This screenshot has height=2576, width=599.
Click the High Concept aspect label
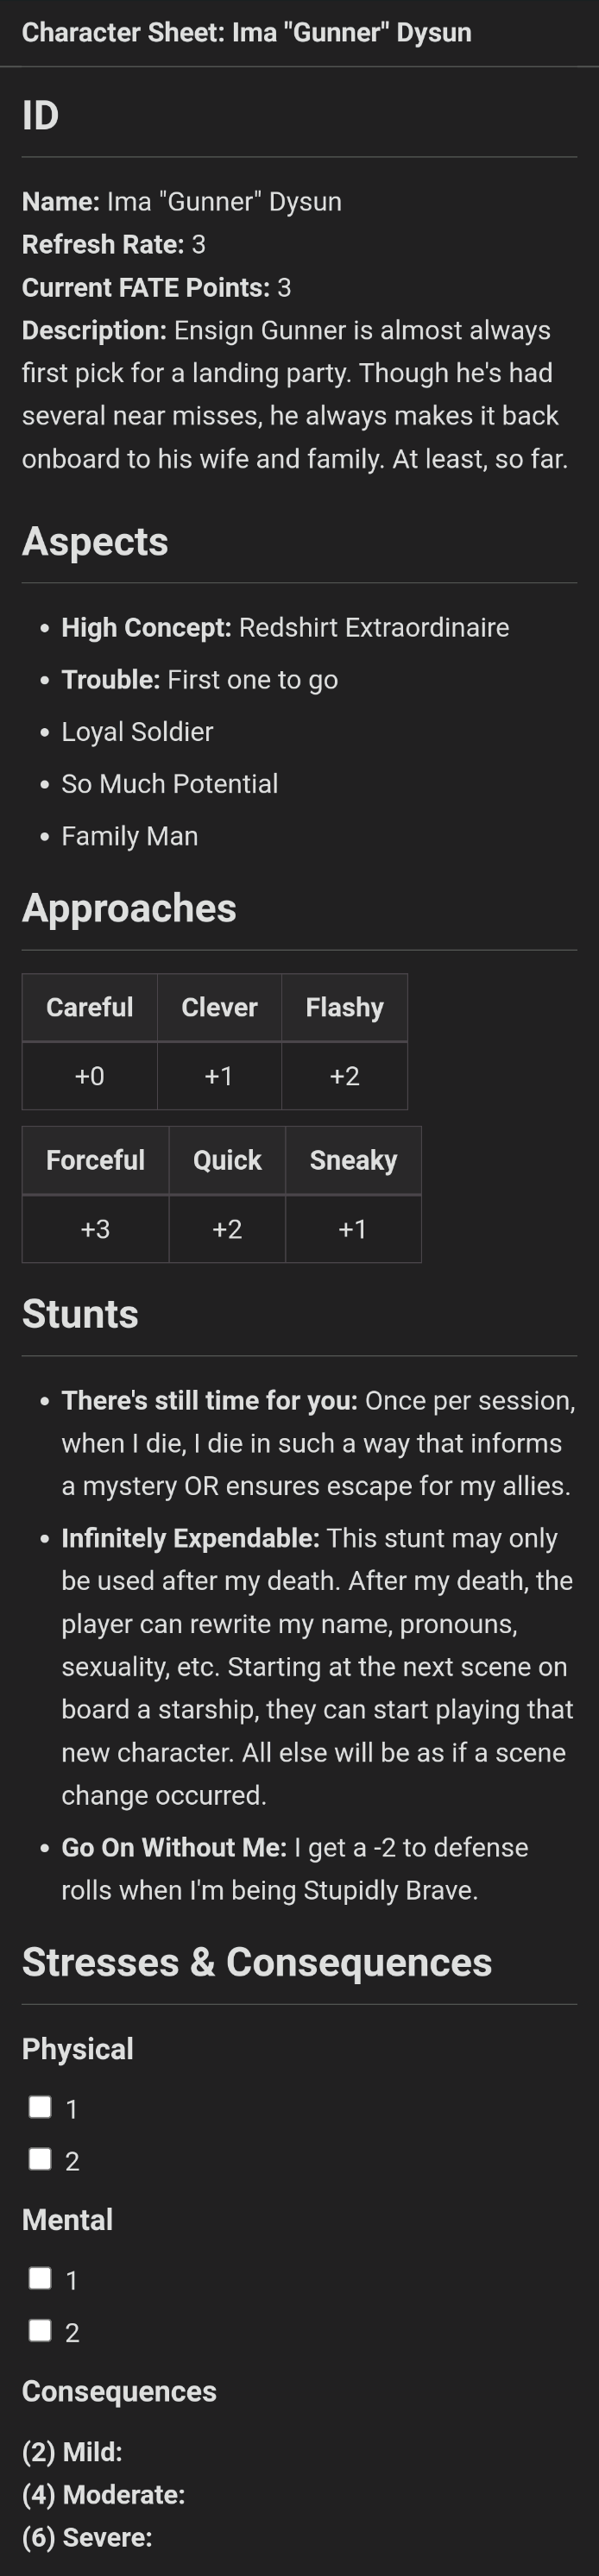pyautogui.click(x=146, y=627)
